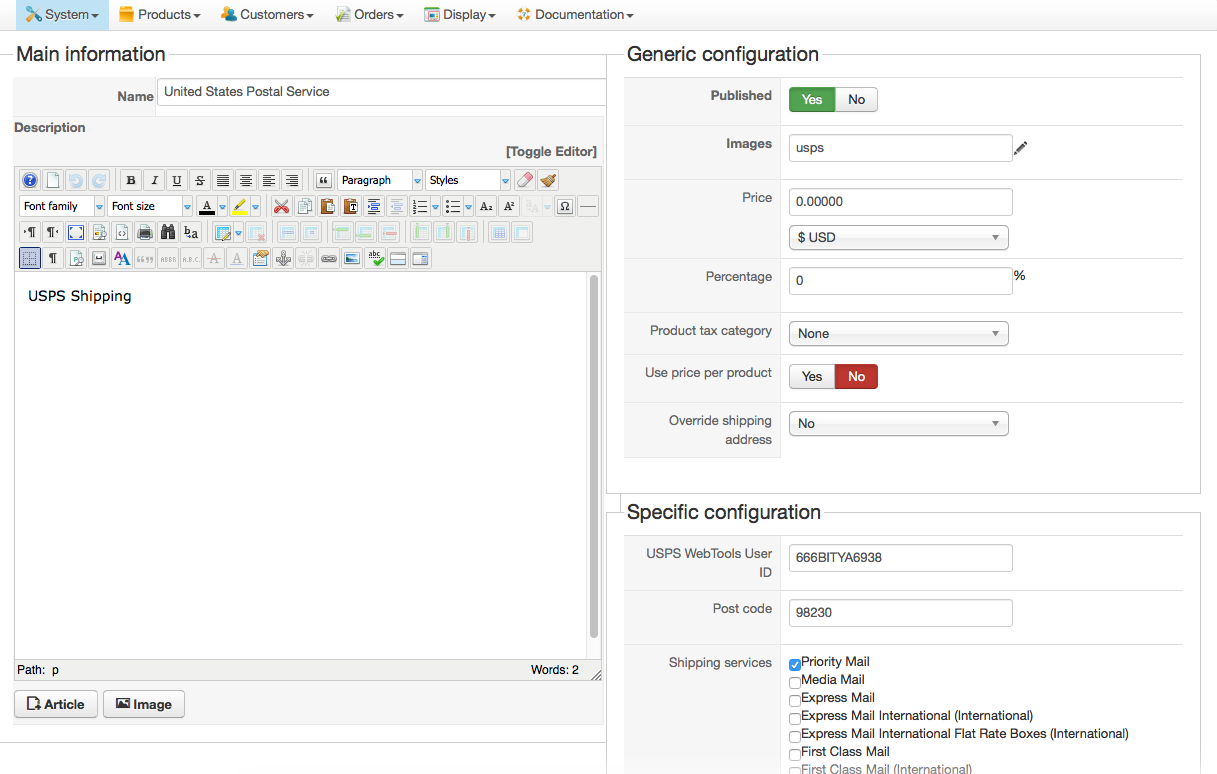
Task: Set Published to No
Action: 857,99
